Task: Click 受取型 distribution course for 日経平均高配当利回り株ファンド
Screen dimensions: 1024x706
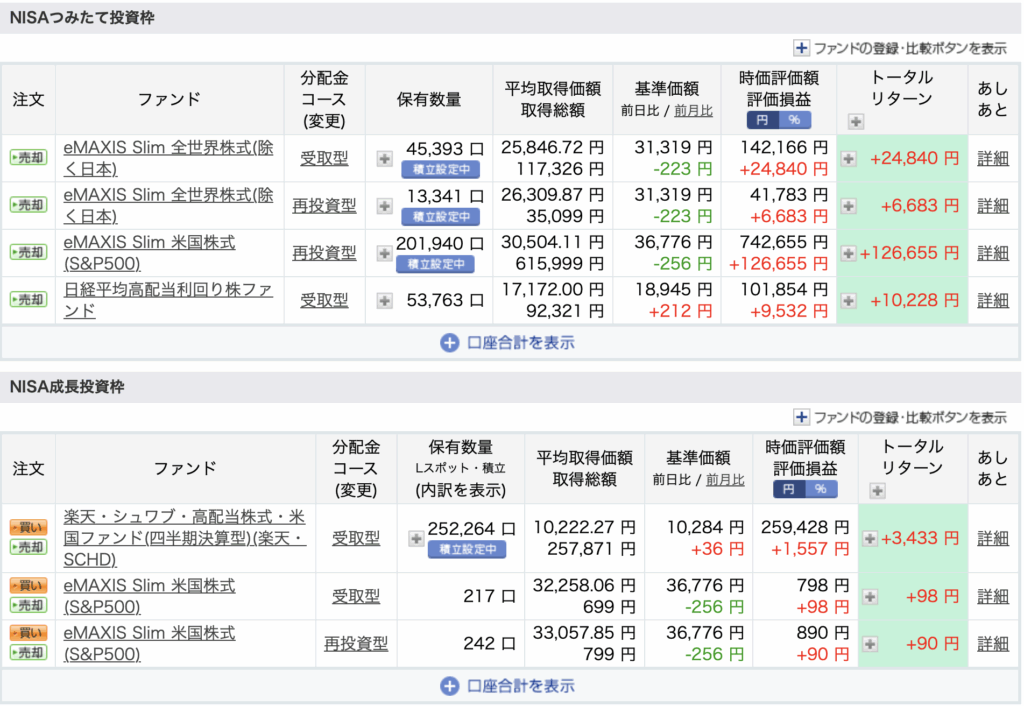Action: (x=324, y=300)
